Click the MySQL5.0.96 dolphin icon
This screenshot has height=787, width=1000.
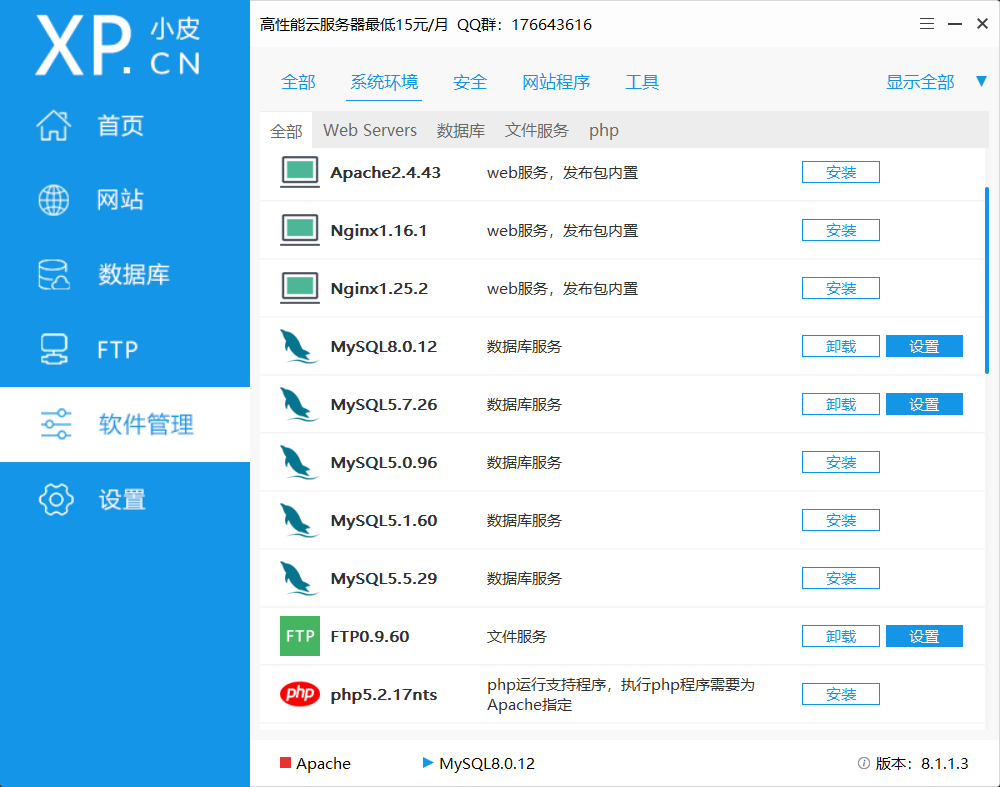pyautogui.click(x=299, y=462)
